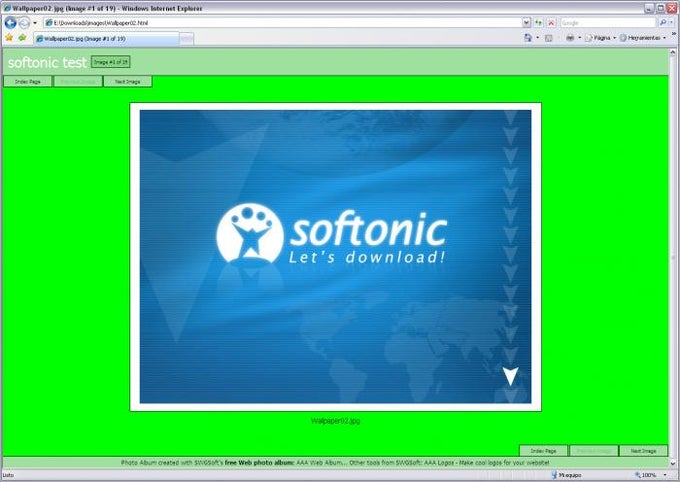This screenshot has height=482, width=680.
Task: Click the Google search box
Action: click(x=608, y=23)
